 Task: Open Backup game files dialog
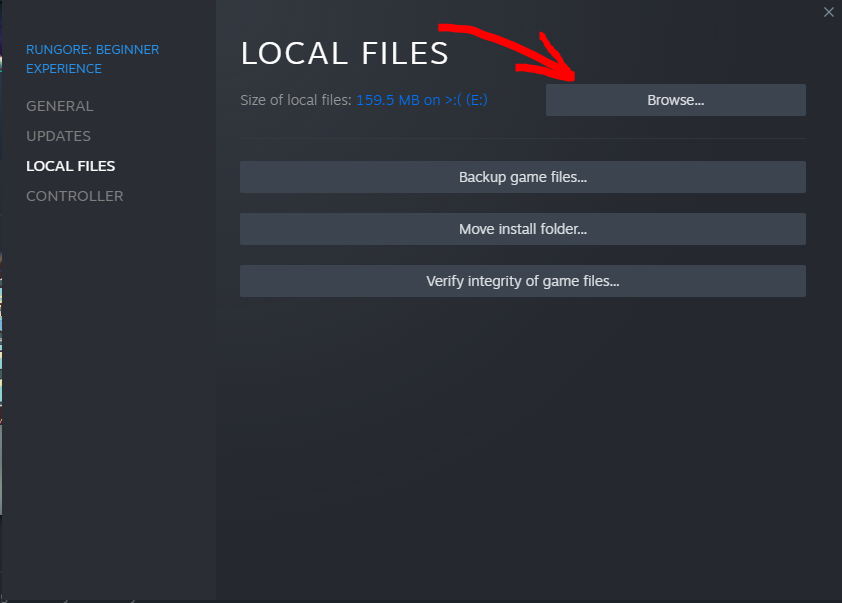[x=522, y=177]
